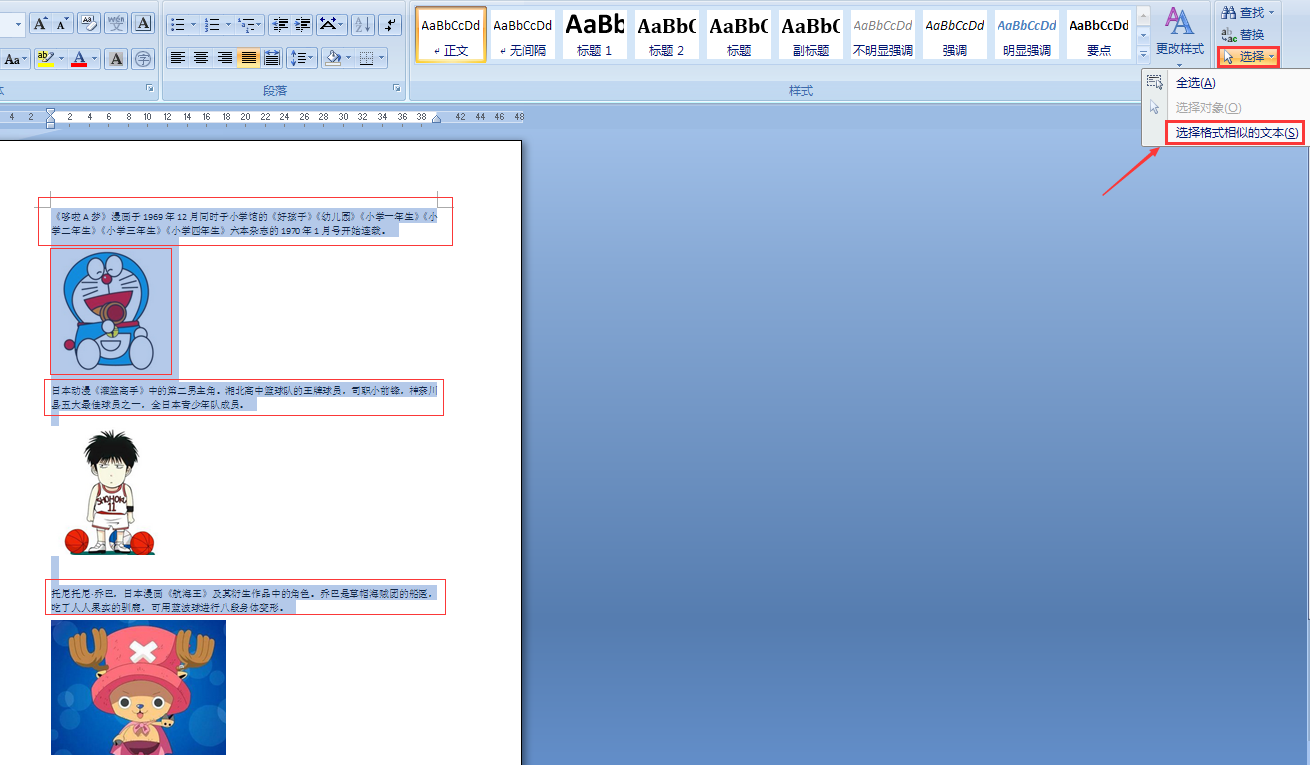
Task: Apply character border with boxed A icon
Action: 143,23
